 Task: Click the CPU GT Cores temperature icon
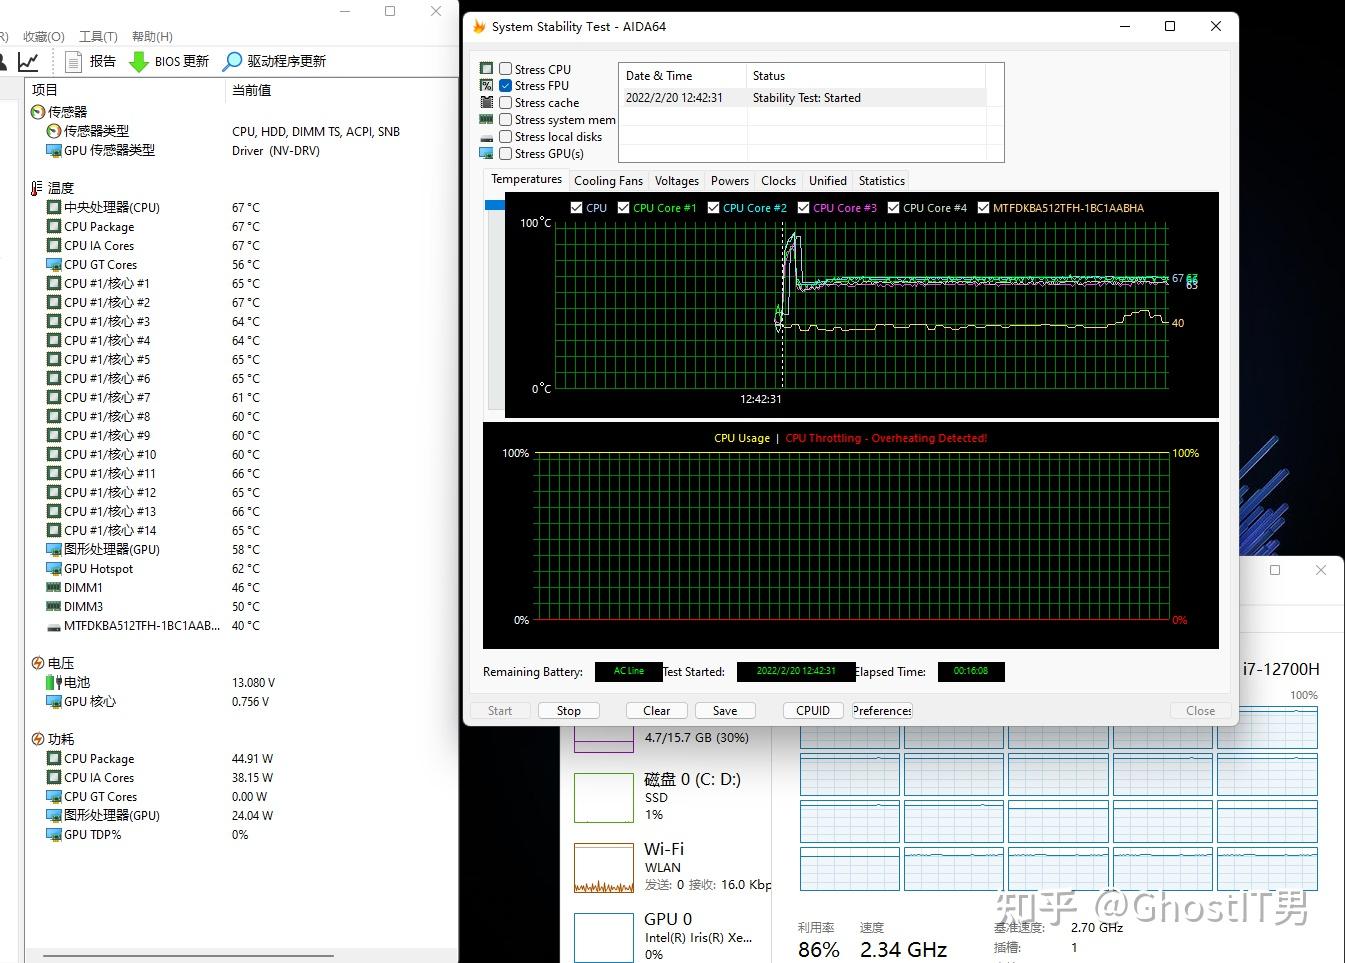(54, 264)
